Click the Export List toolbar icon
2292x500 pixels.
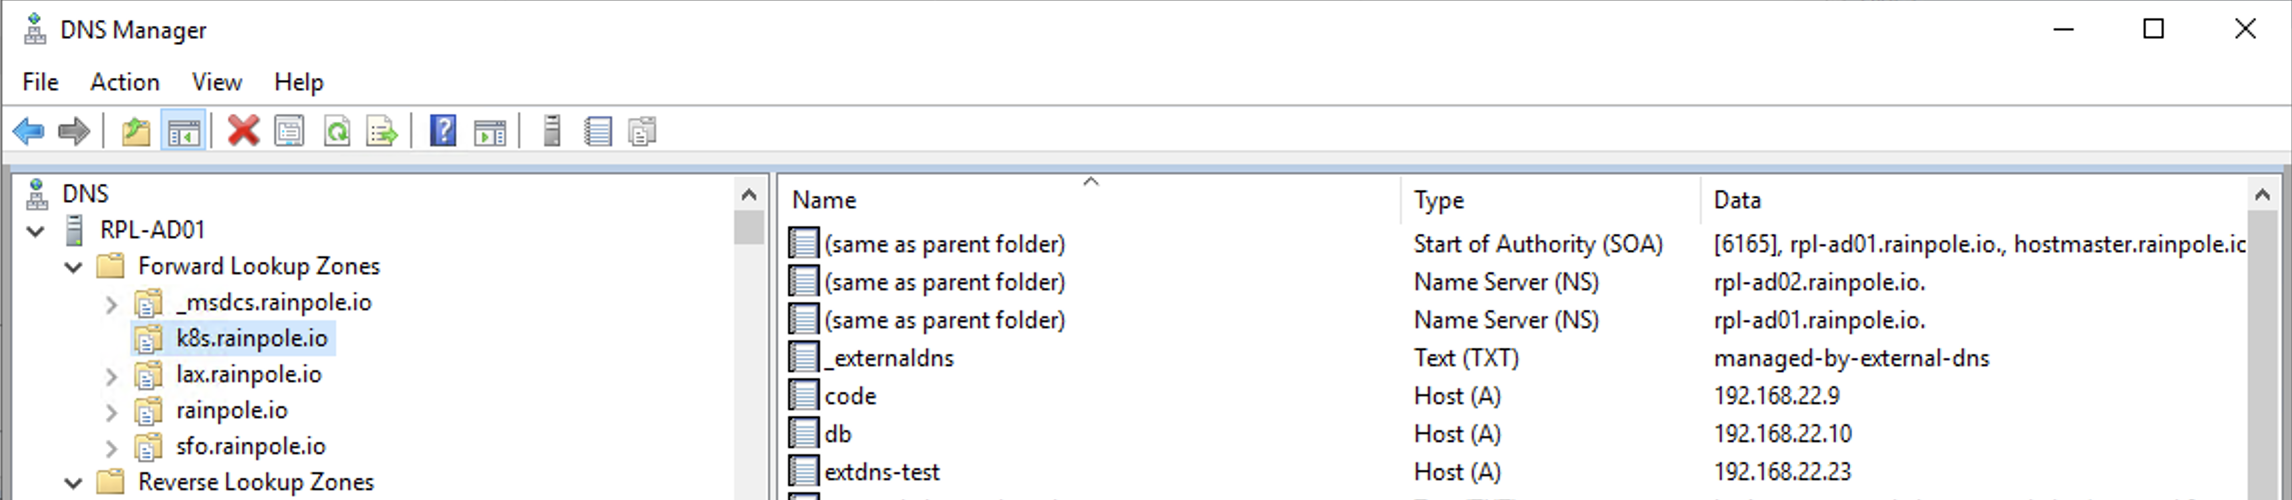point(382,131)
